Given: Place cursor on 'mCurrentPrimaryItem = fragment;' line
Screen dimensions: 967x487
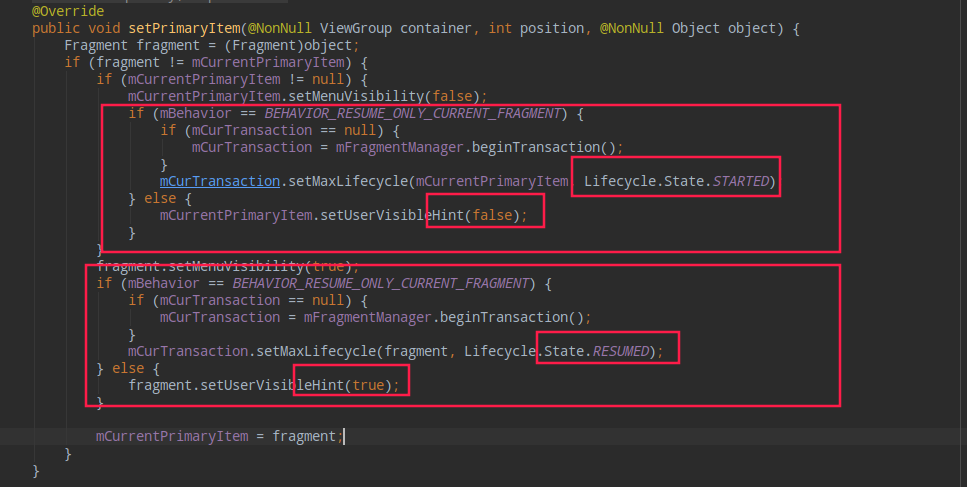Looking at the screenshot, I should pos(219,436).
